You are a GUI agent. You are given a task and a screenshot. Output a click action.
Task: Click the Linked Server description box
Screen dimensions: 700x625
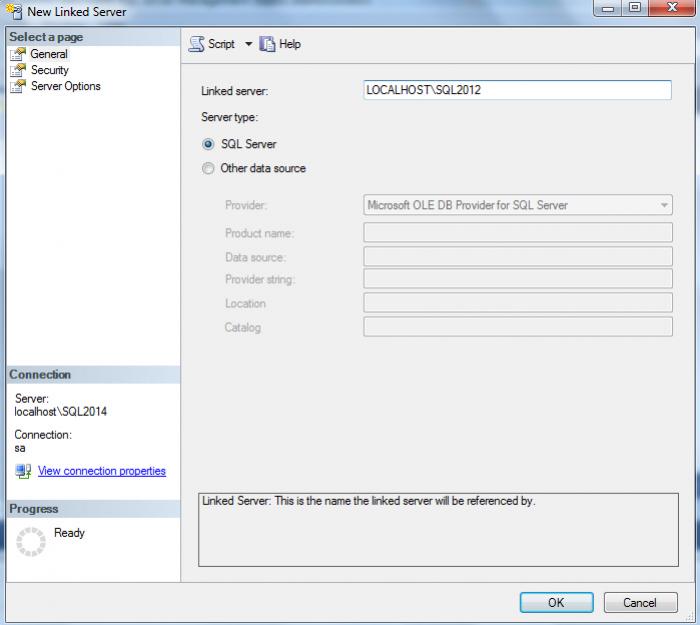point(438,530)
